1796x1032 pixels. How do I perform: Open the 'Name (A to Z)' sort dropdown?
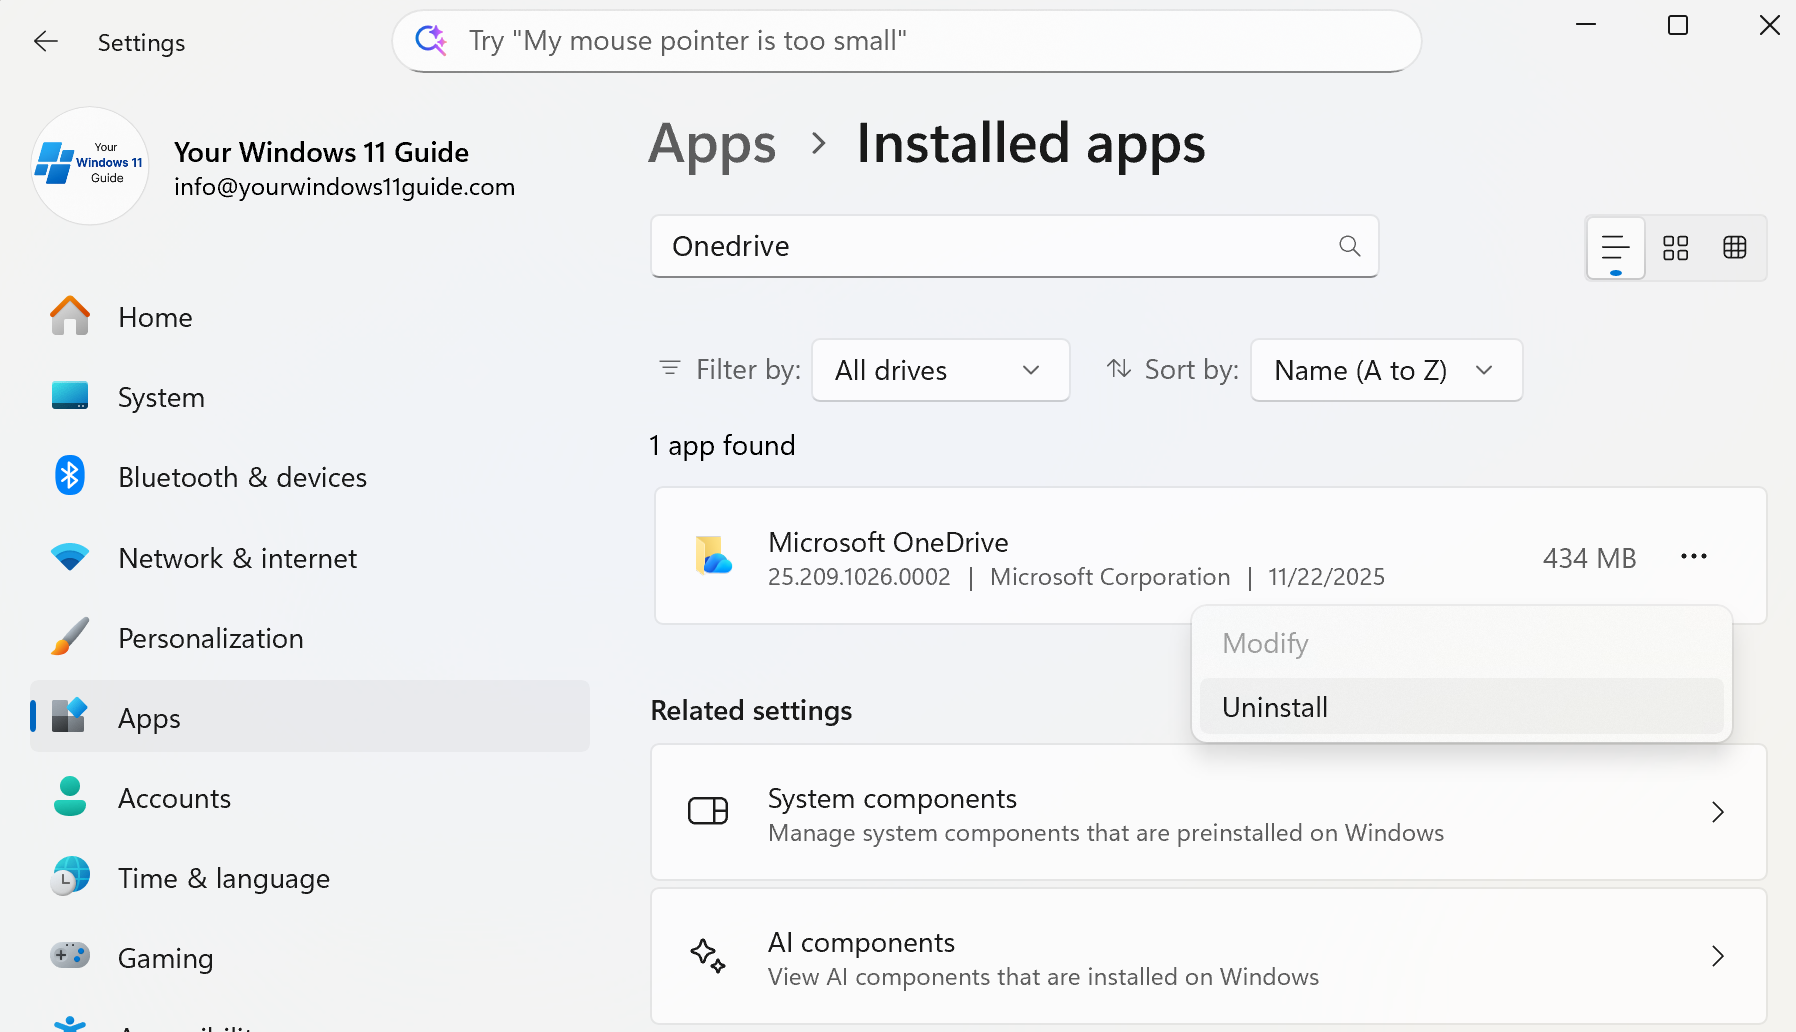(1385, 370)
